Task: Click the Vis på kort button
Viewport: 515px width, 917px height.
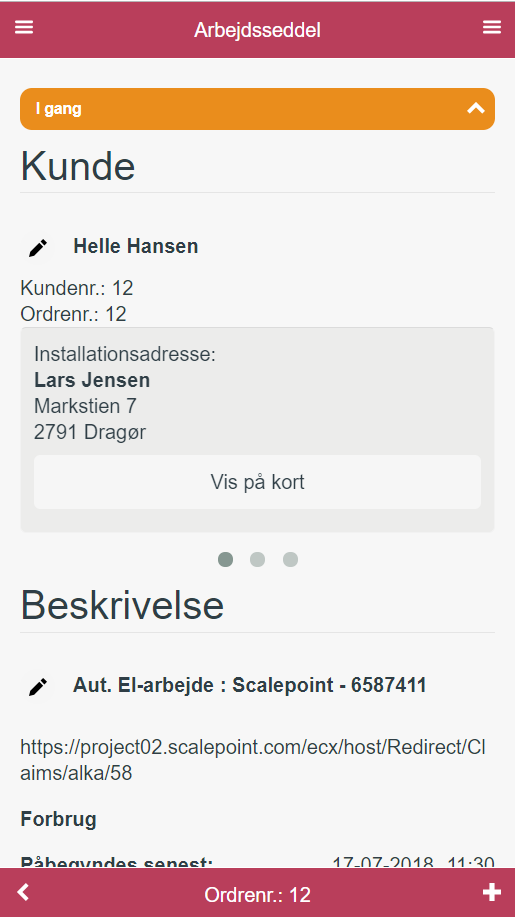Action: coord(257,482)
